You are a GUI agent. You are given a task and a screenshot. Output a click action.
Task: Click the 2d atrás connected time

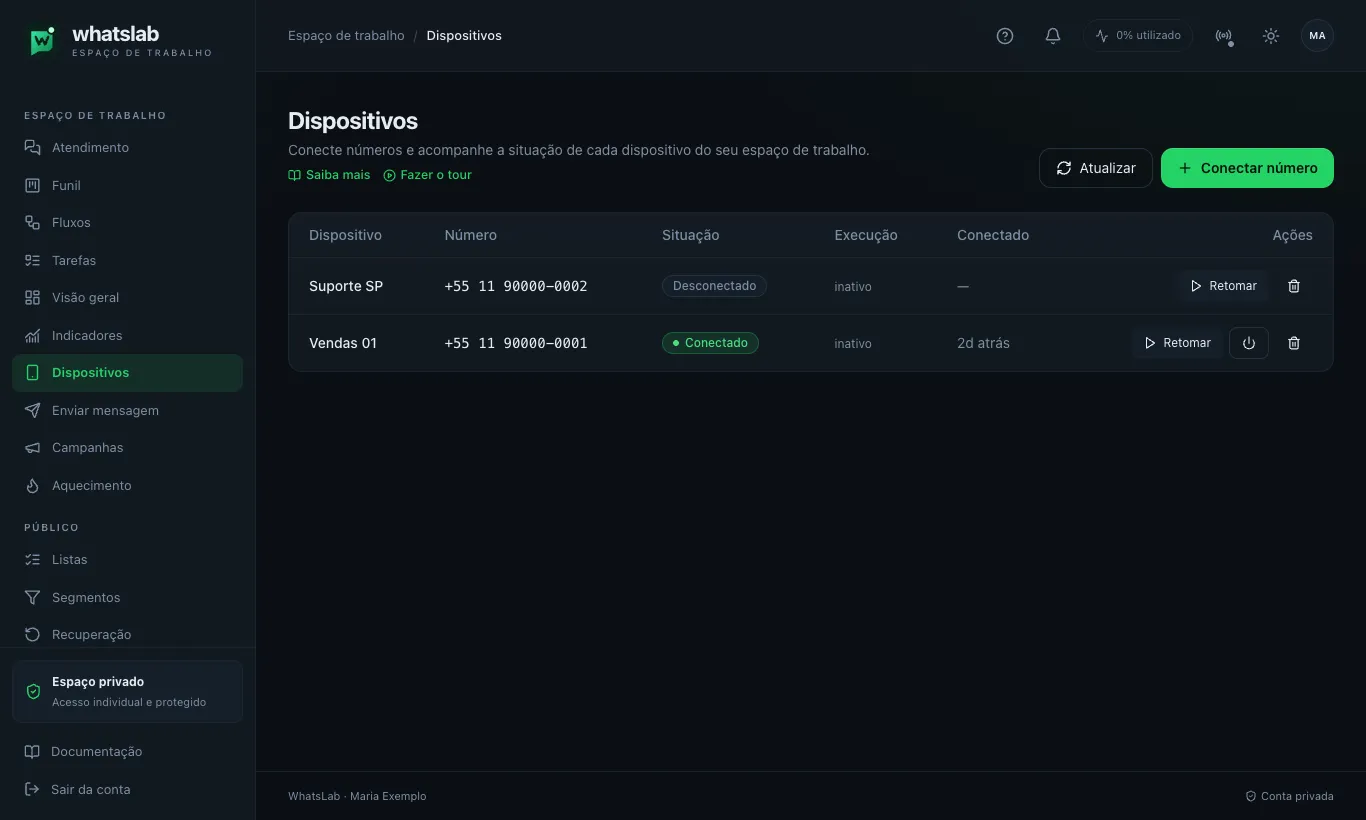[x=983, y=343]
